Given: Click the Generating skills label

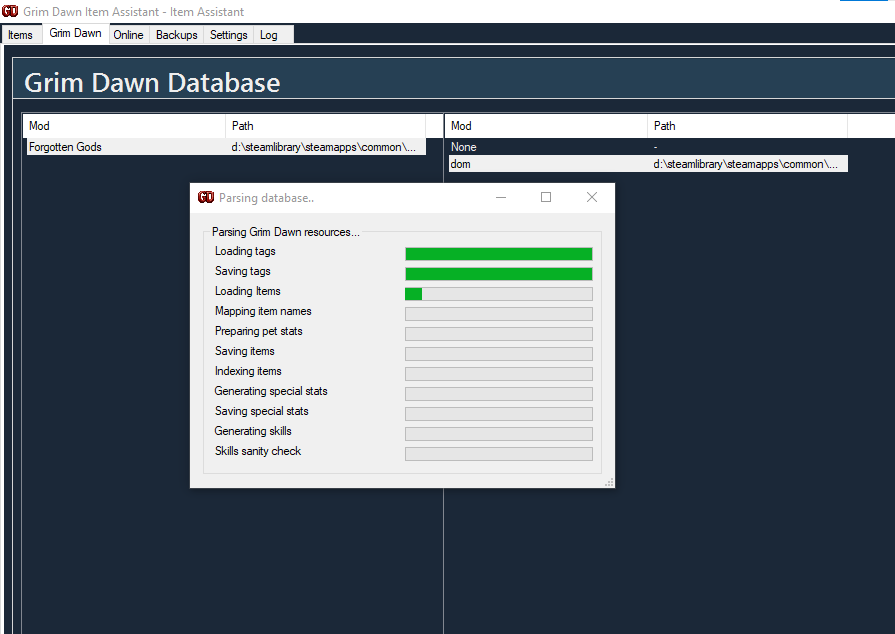Looking at the screenshot, I should click(x=253, y=431).
